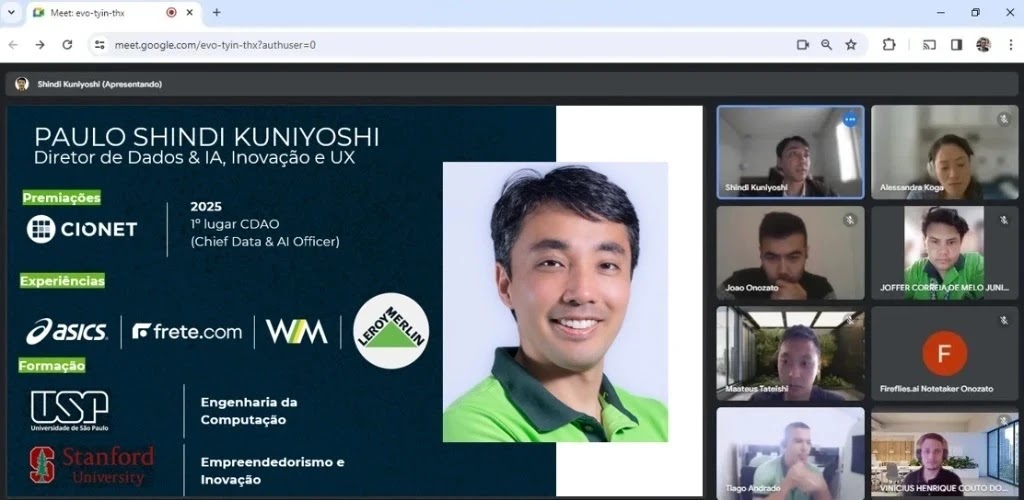Expand the tab search dropdown arrow
The image size is (1024, 500).
[11, 12]
